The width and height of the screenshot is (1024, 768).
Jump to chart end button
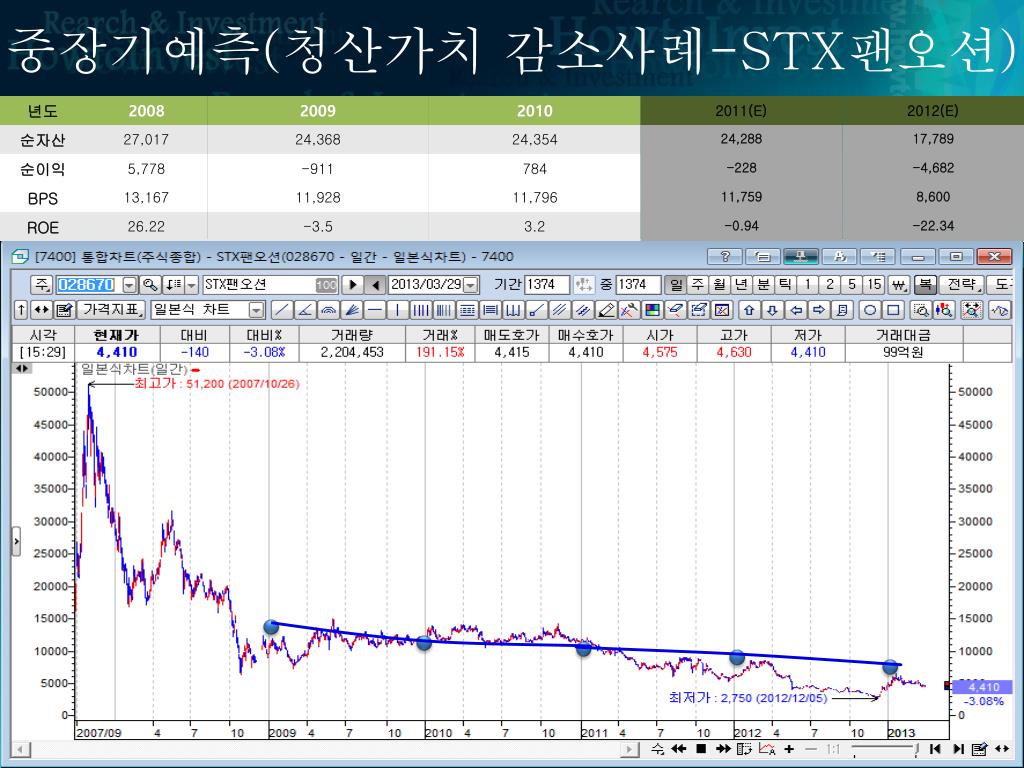[x=959, y=749]
